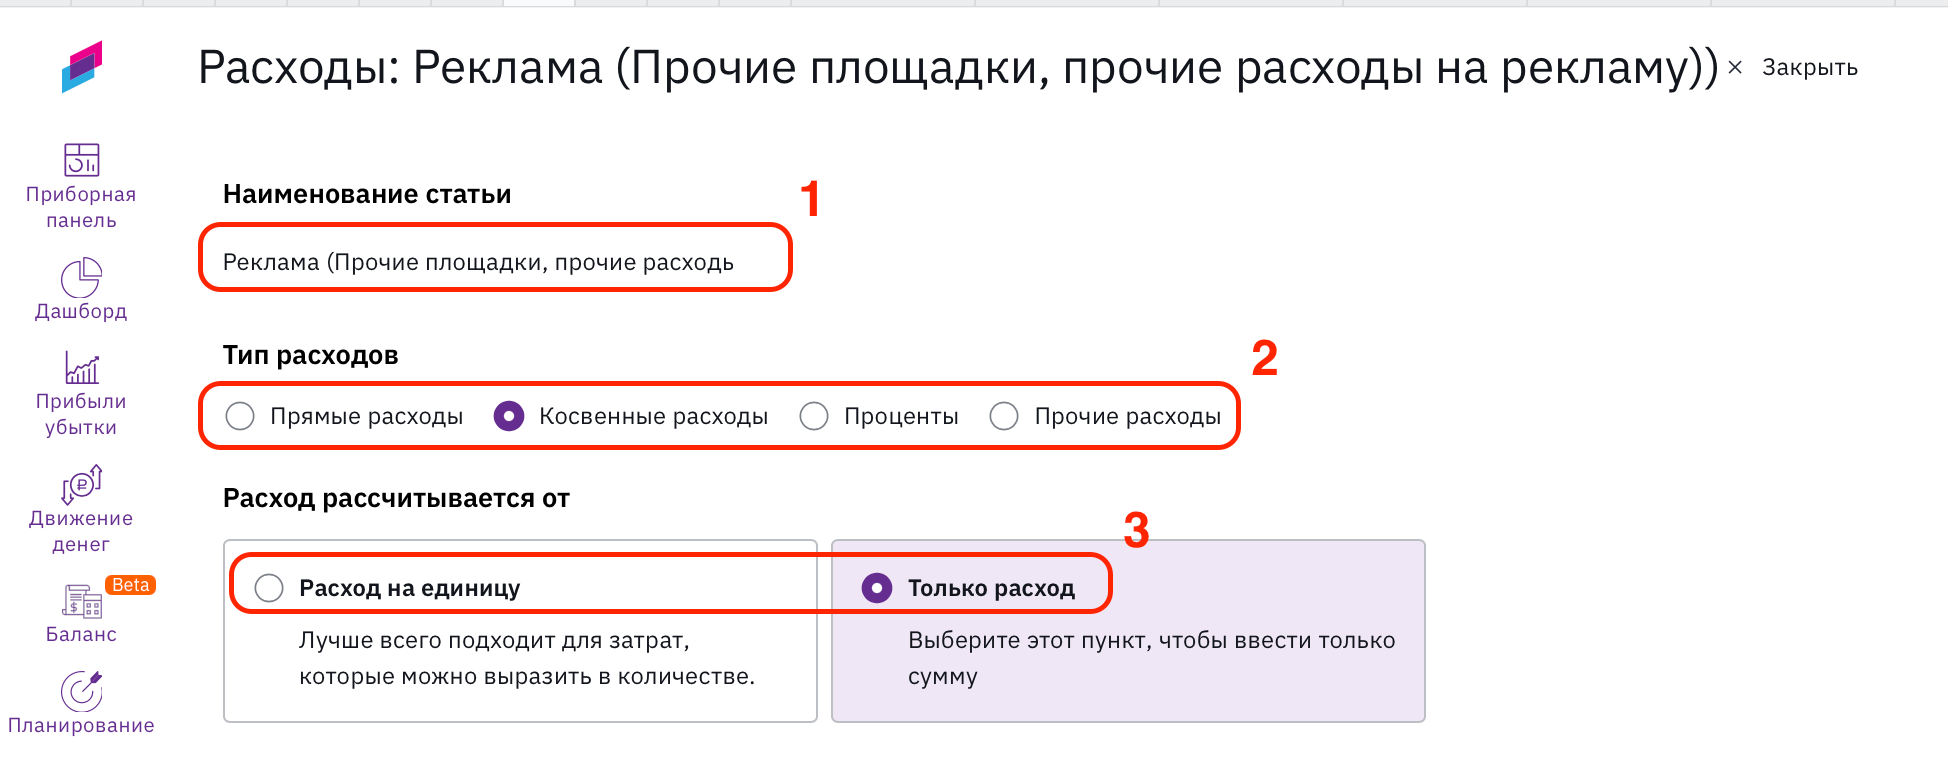
Task: Open the Планирование icon
Action: point(81,691)
